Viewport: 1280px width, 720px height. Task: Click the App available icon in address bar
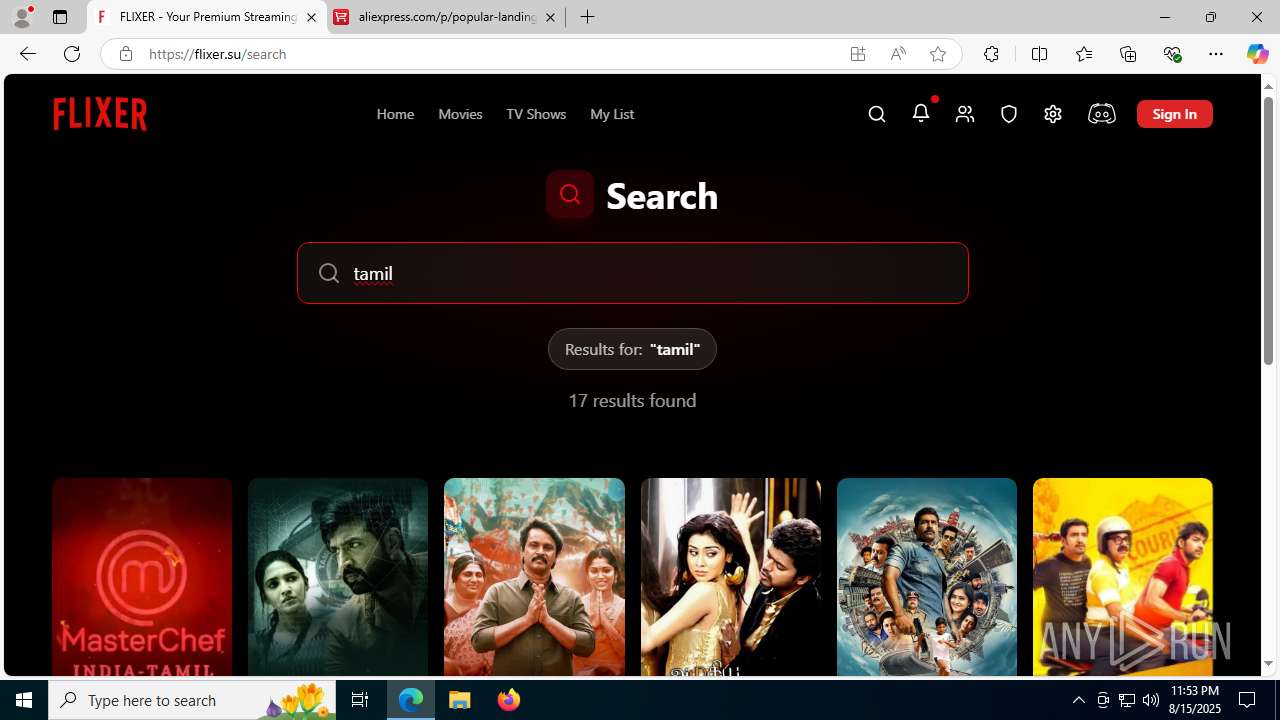(858, 54)
